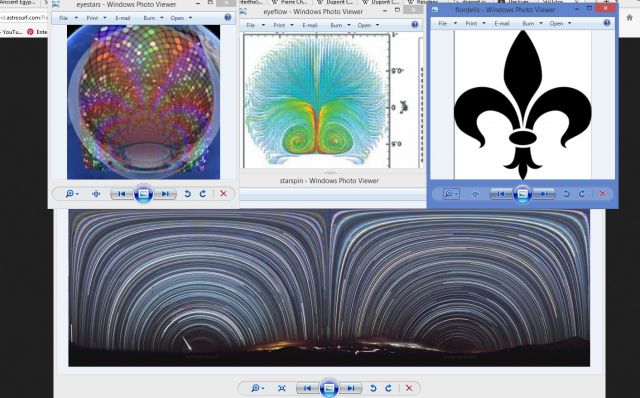Go to next image in starspin viewer

[351, 388]
